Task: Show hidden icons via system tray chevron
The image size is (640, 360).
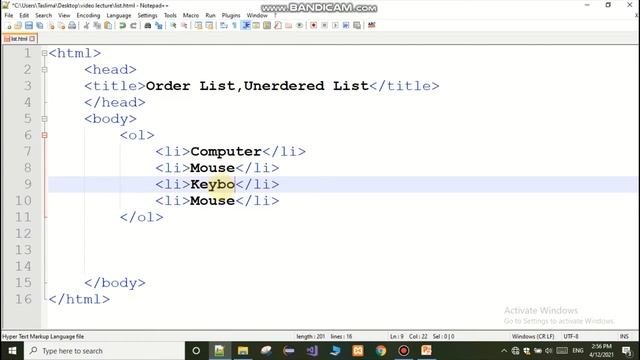Action: pos(504,351)
